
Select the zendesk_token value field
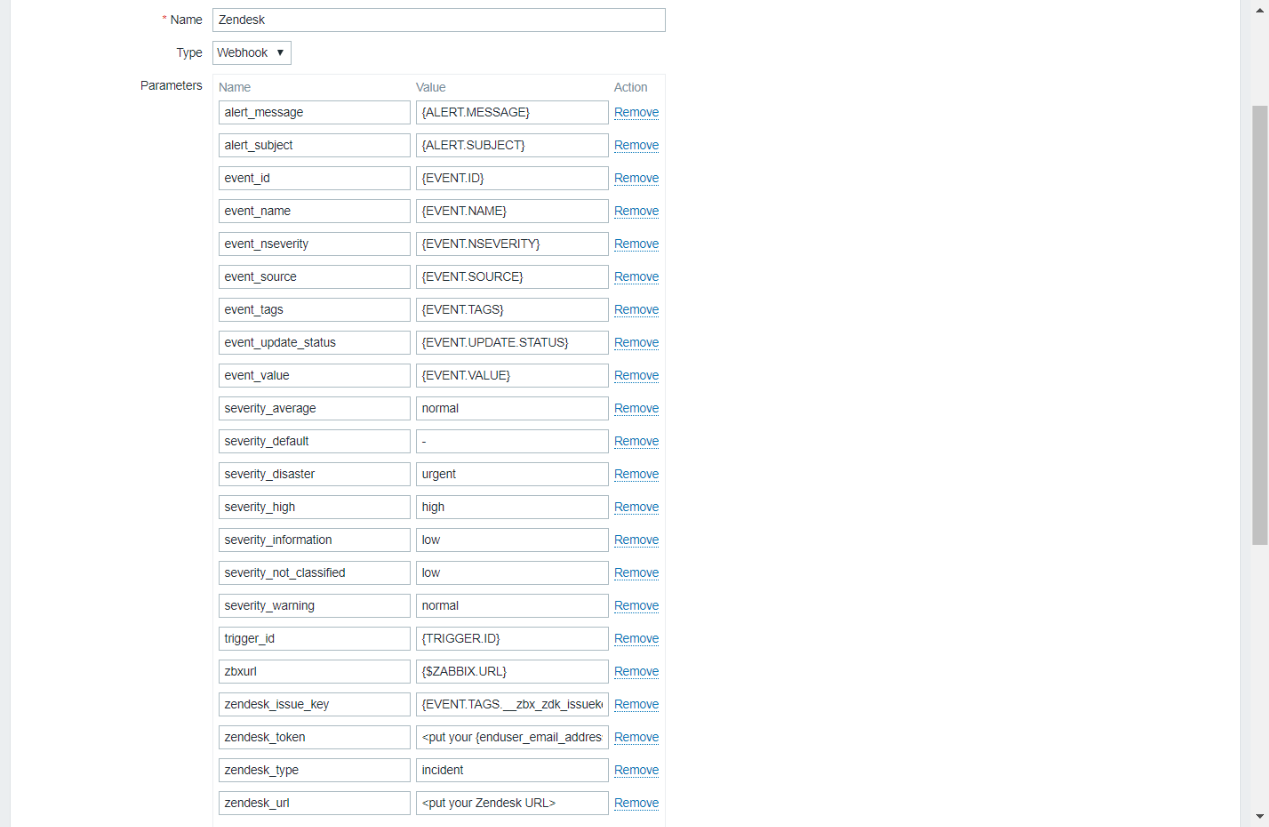pos(512,737)
